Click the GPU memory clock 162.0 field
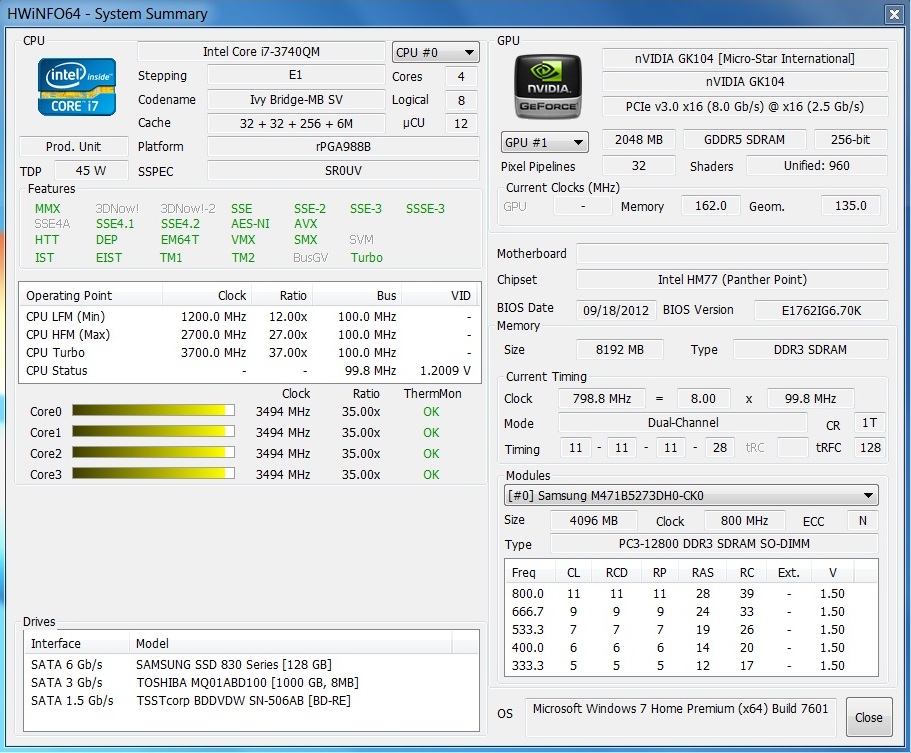The height and width of the screenshot is (753, 911). coord(711,205)
